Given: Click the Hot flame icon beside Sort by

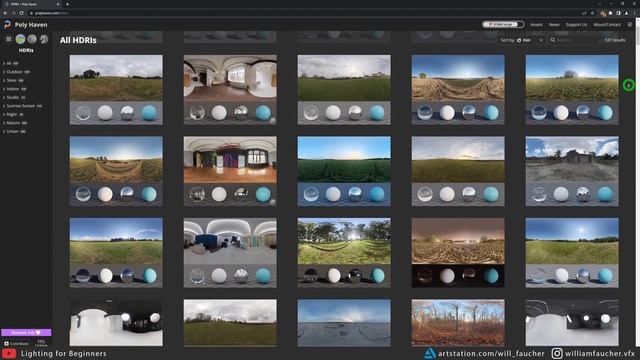Looking at the screenshot, I should 519,40.
